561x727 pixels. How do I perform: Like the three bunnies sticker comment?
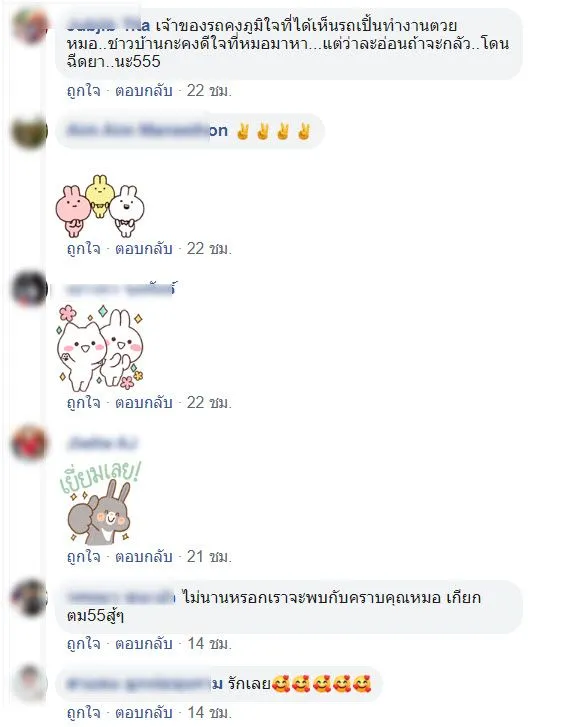[x=83, y=249]
